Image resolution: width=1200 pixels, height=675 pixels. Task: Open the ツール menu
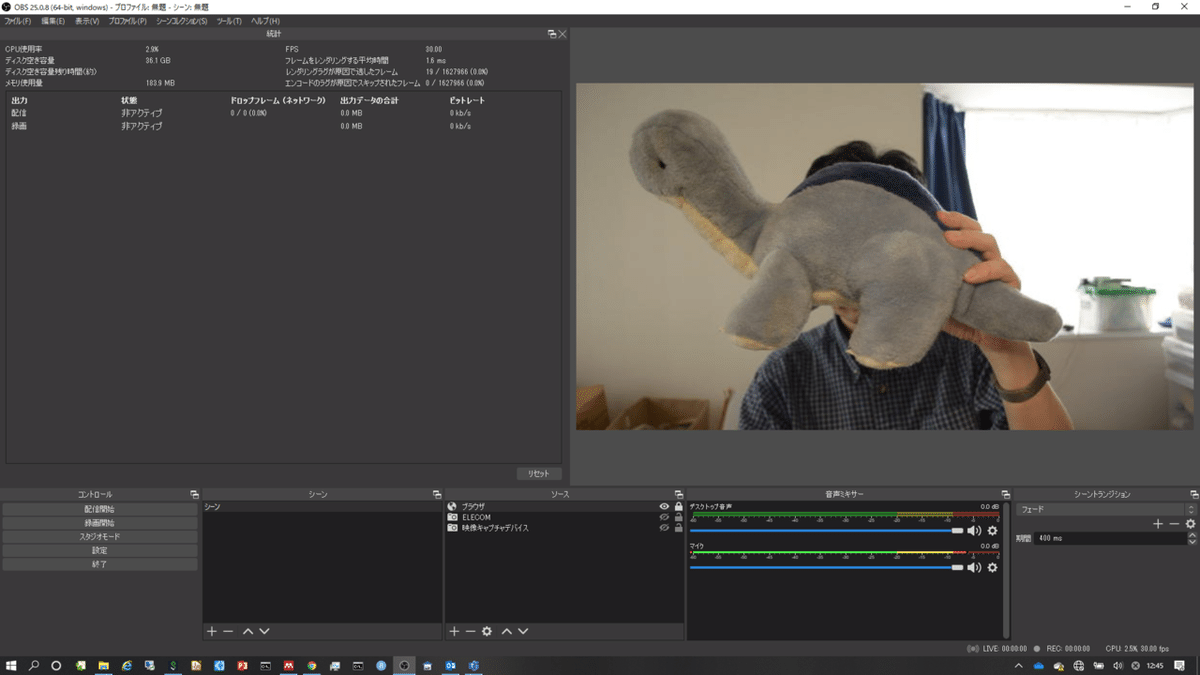coord(229,21)
